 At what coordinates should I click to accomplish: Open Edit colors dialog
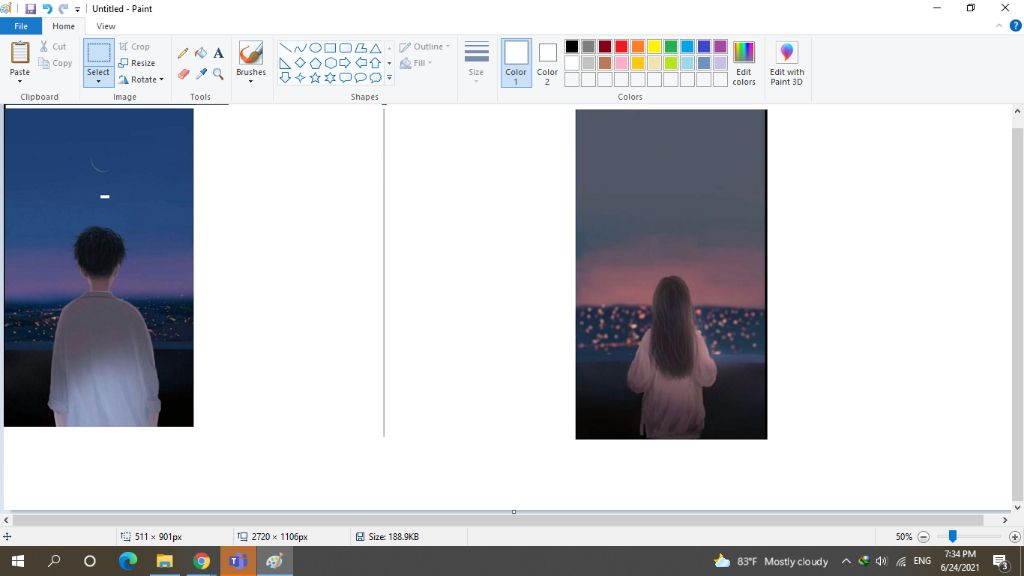click(x=743, y=63)
